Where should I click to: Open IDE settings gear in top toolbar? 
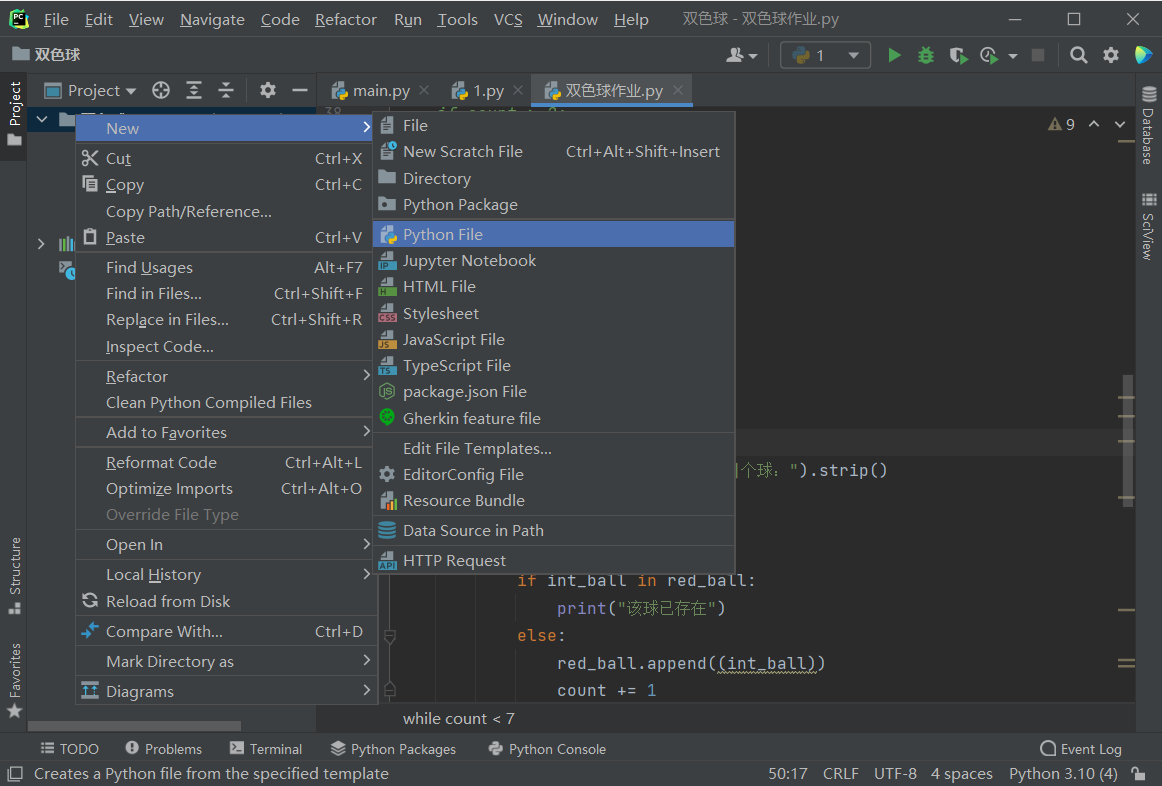point(1111,55)
